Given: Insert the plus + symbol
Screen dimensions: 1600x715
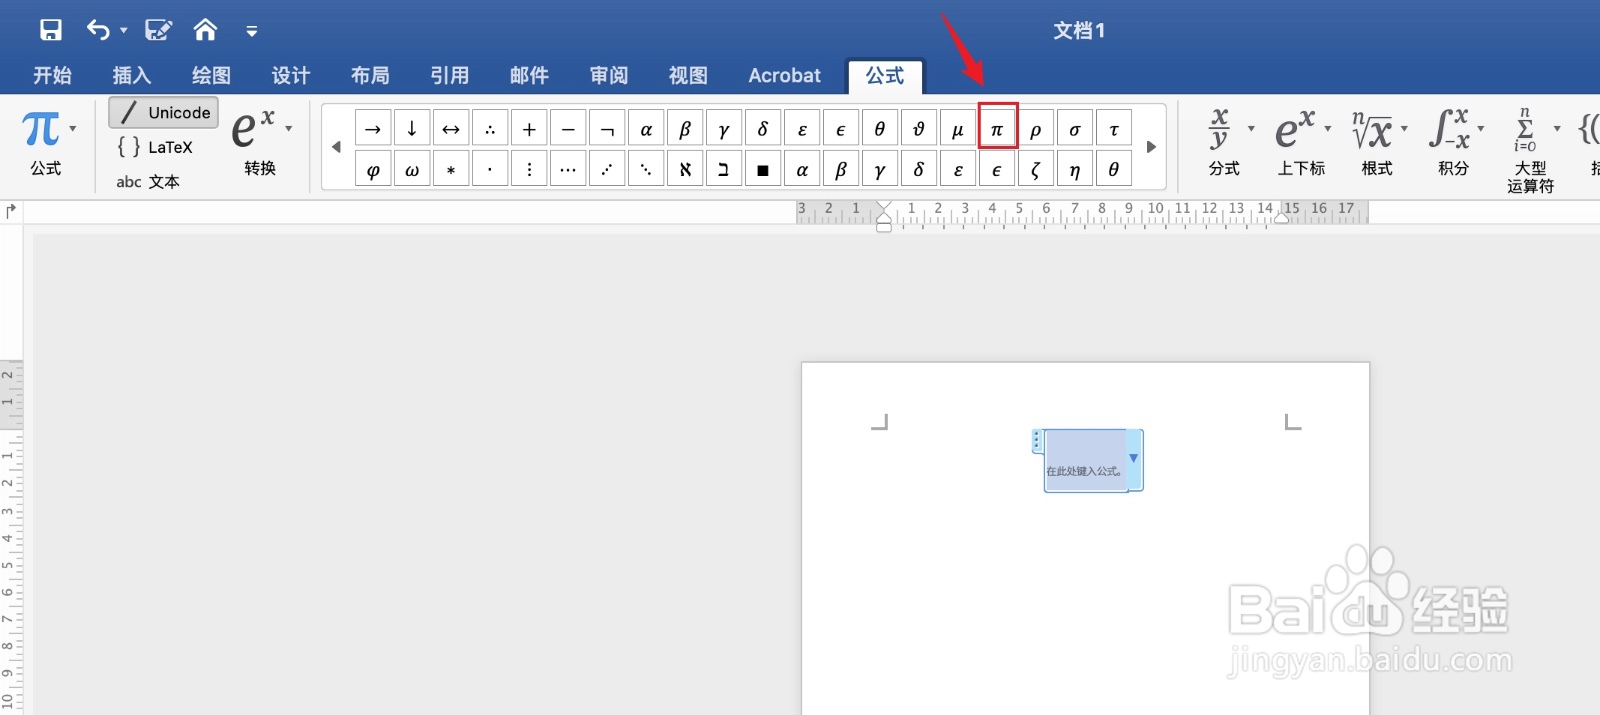Looking at the screenshot, I should tap(529, 129).
